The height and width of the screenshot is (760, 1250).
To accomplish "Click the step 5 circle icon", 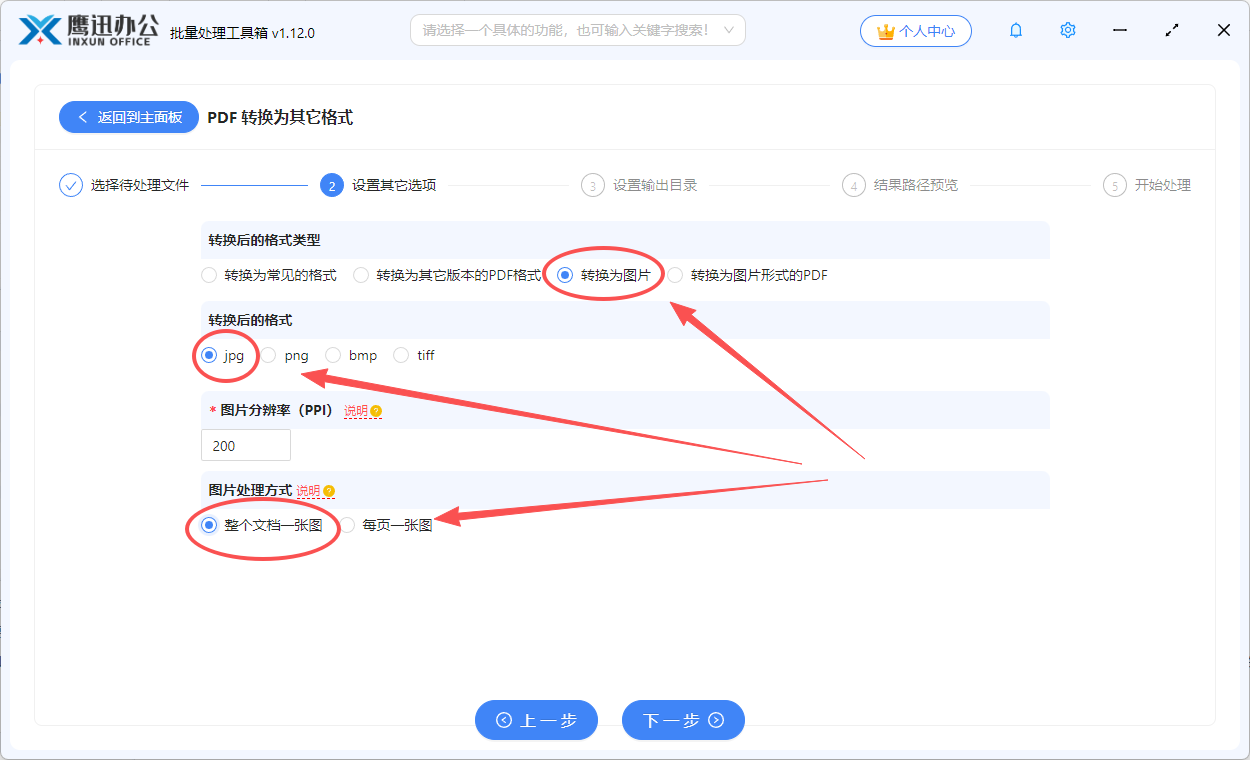I will [1114, 185].
